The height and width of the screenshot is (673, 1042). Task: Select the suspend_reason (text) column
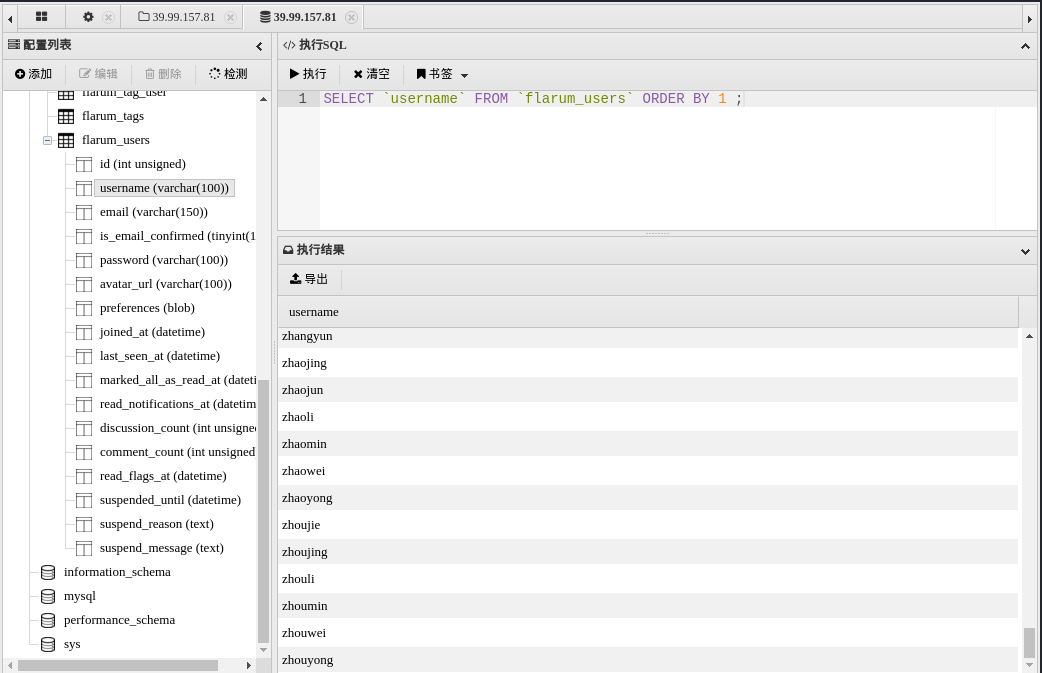[x=157, y=524]
